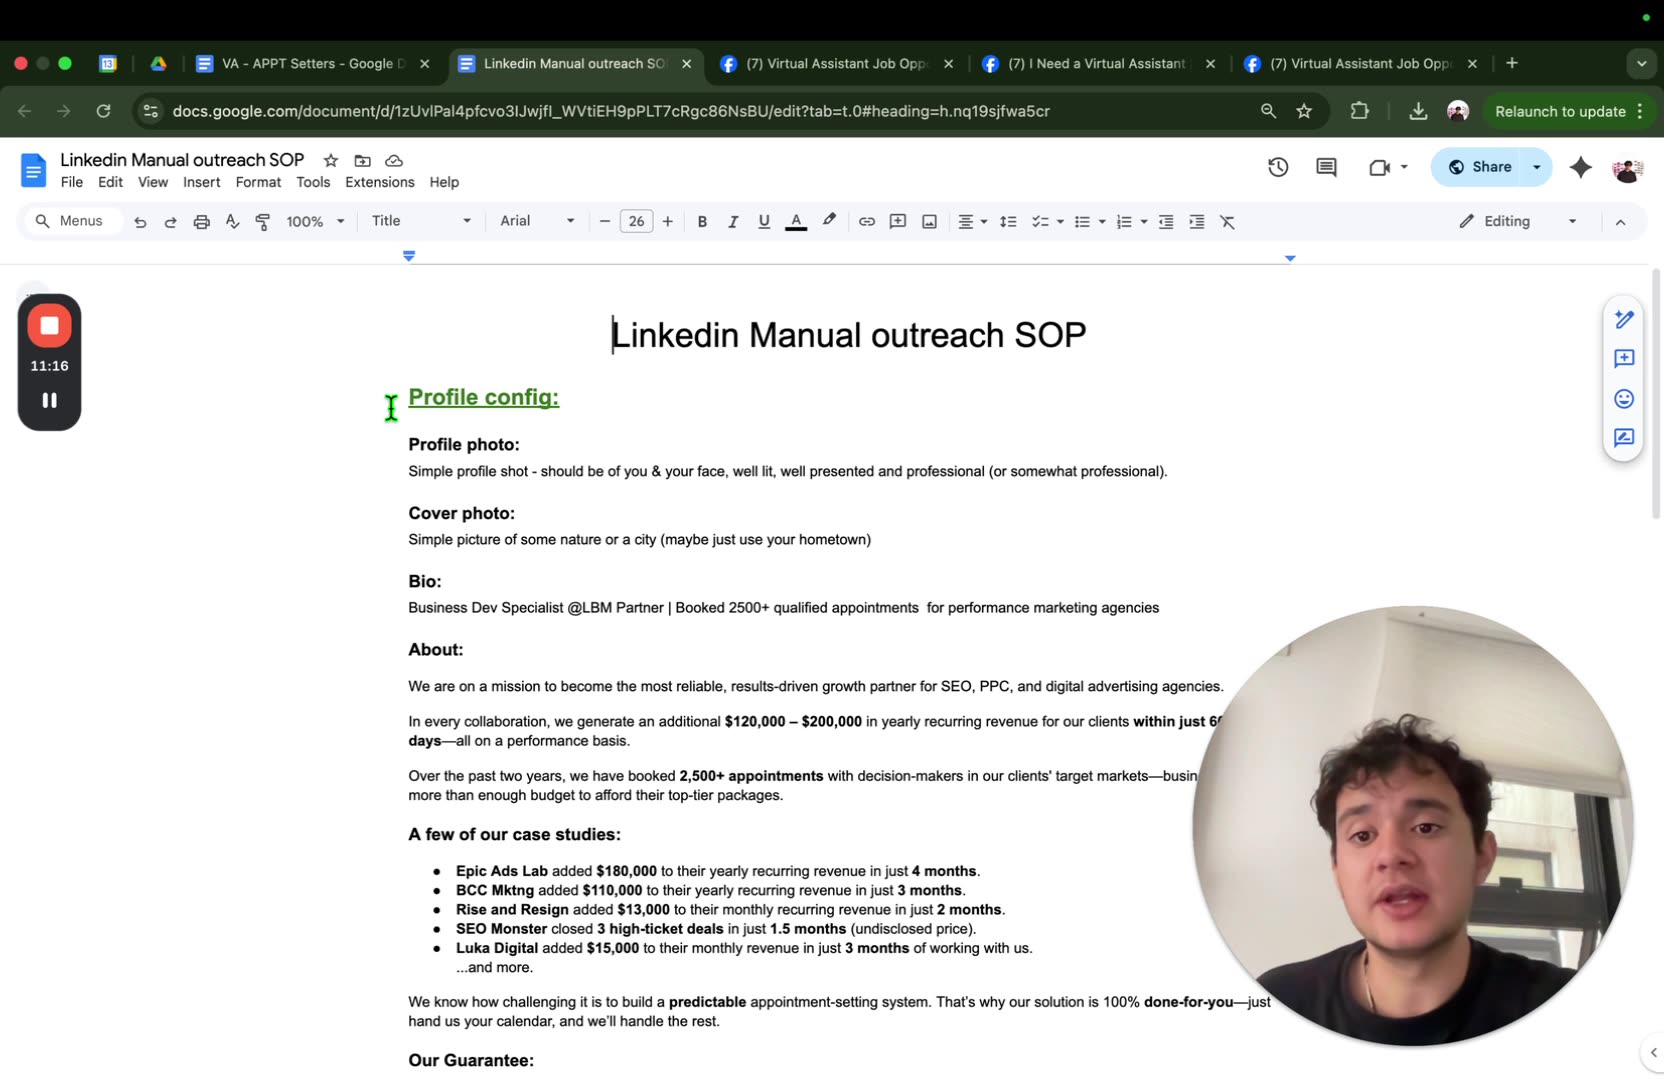Start a Google Meet video call
This screenshot has width=1664, height=1080.
pos(1381,167)
